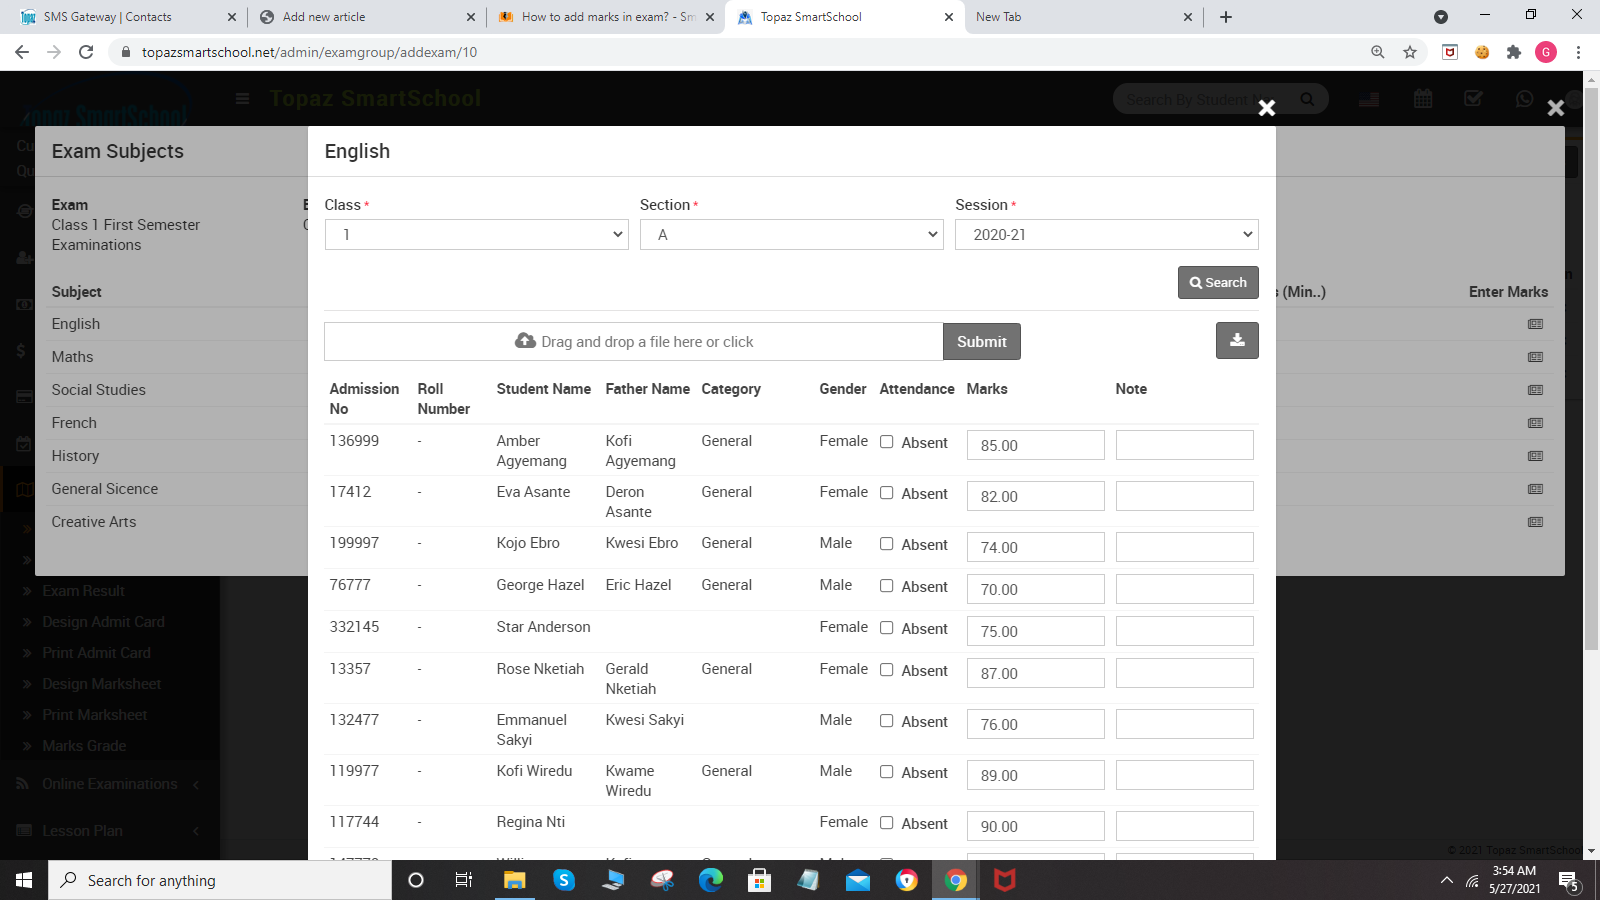Click the download sample file icon button
The image size is (1600, 900).
(x=1237, y=340)
